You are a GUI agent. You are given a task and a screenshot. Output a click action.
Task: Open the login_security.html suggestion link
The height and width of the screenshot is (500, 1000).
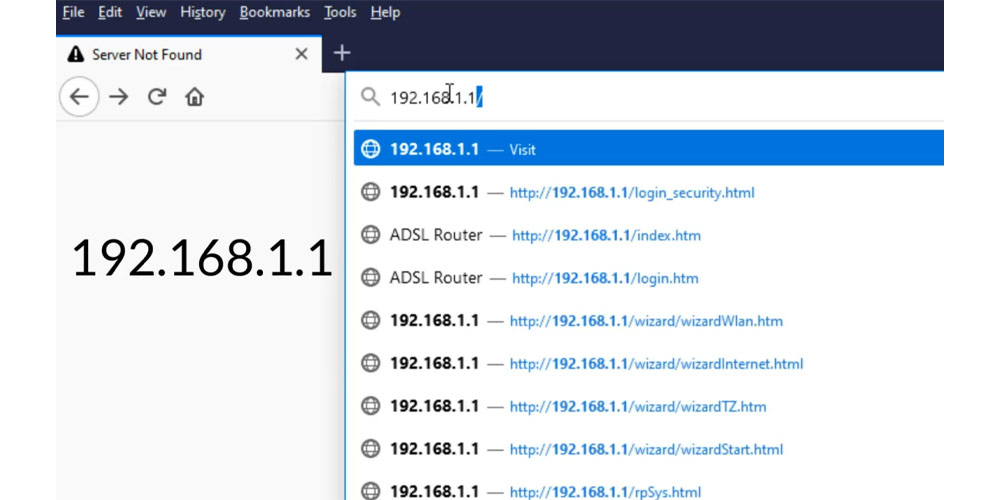click(632, 192)
